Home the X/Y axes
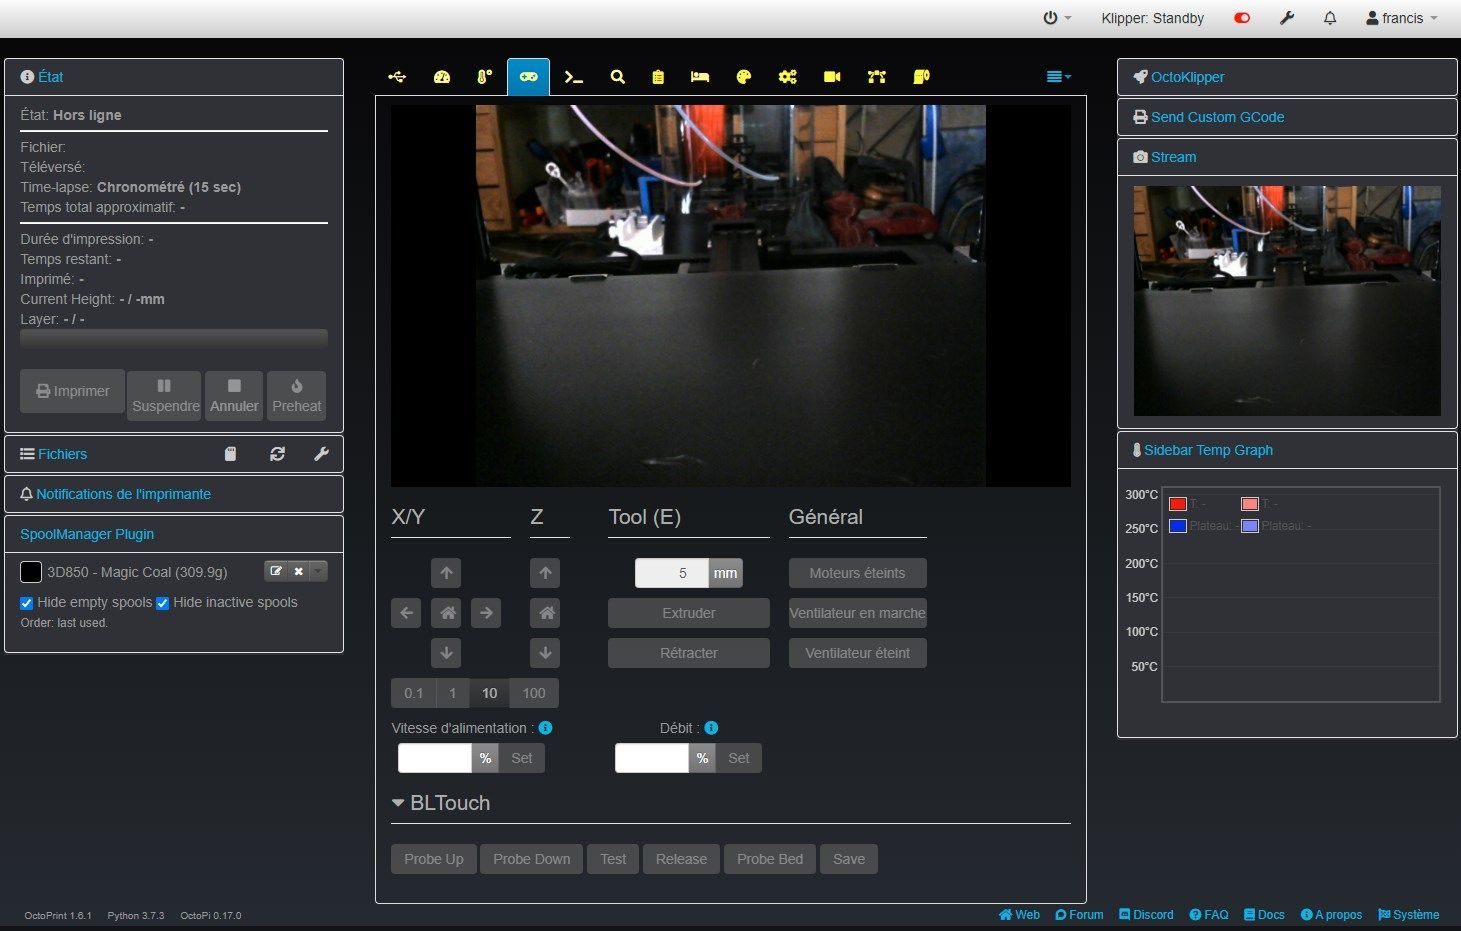The width and height of the screenshot is (1461, 931). pos(447,613)
